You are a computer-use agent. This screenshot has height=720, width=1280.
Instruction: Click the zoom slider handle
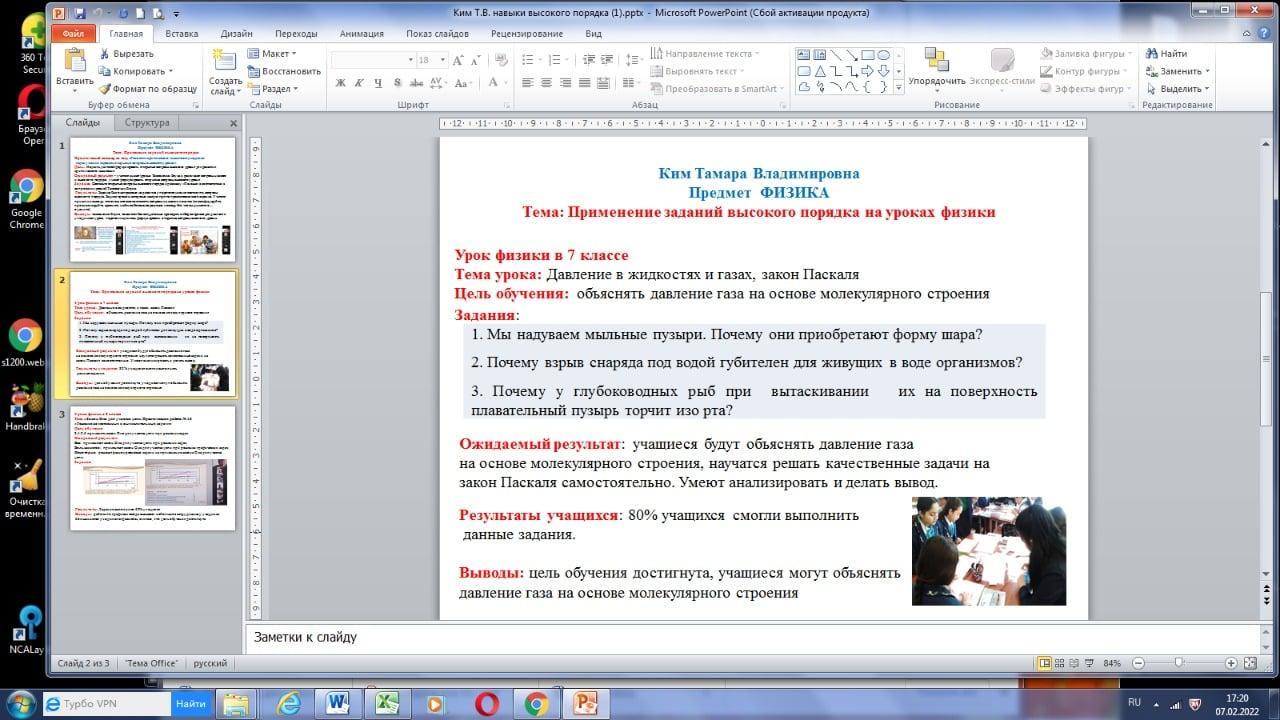tap(1179, 663)
